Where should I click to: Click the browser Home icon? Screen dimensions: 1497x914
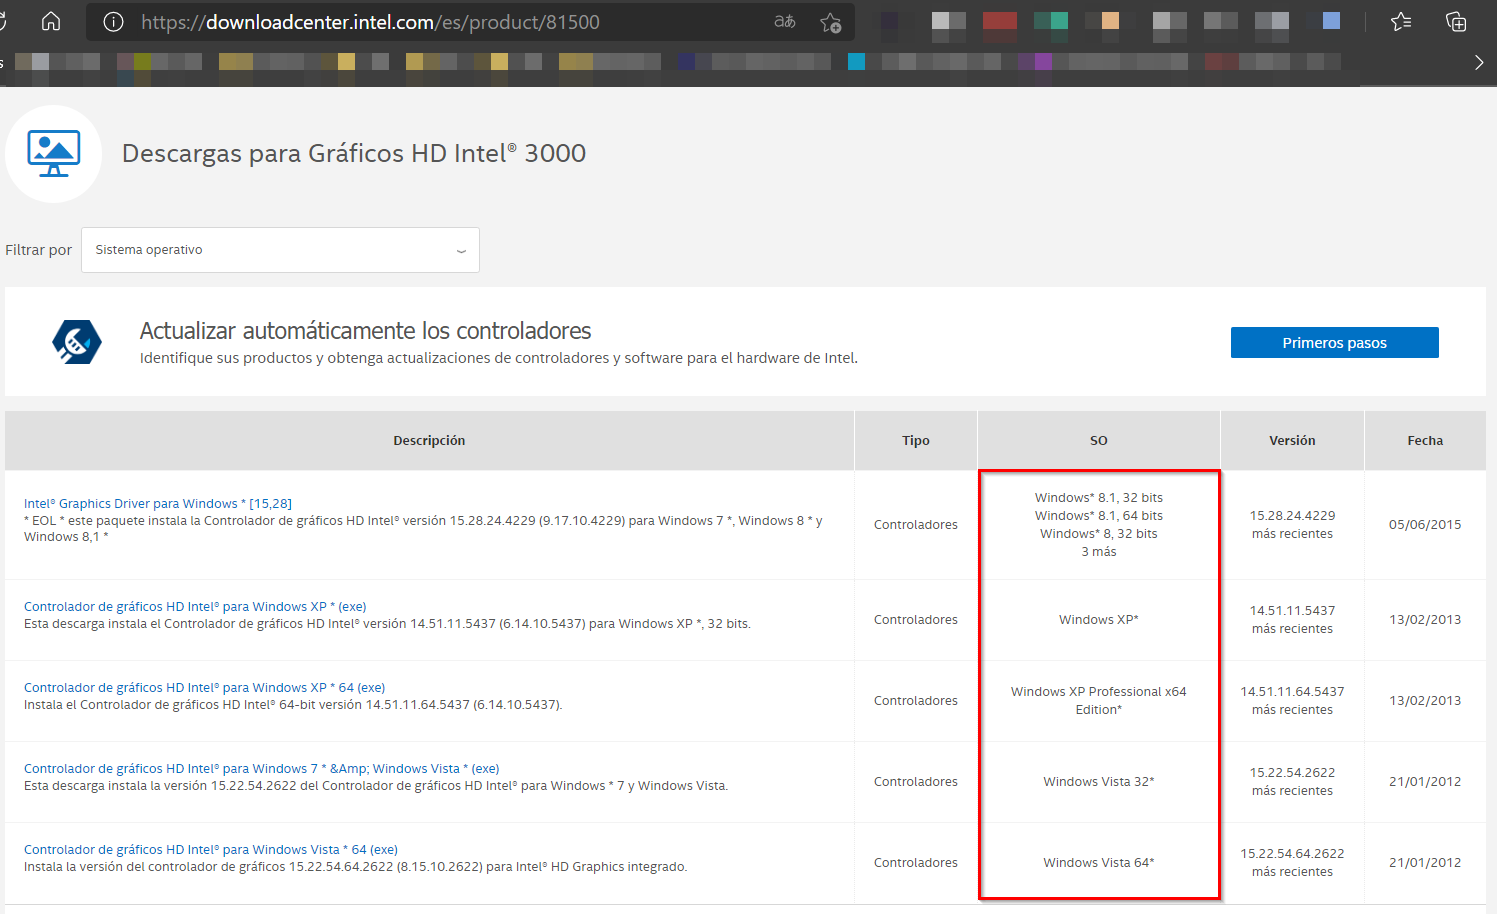point(51,21)
